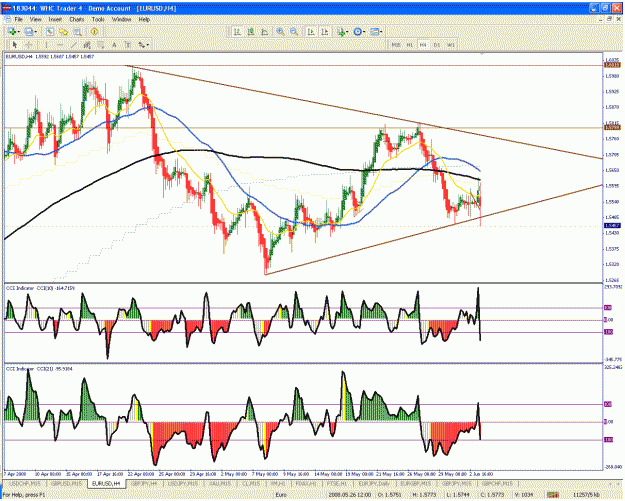Toggle Chart Shift button

324,31
